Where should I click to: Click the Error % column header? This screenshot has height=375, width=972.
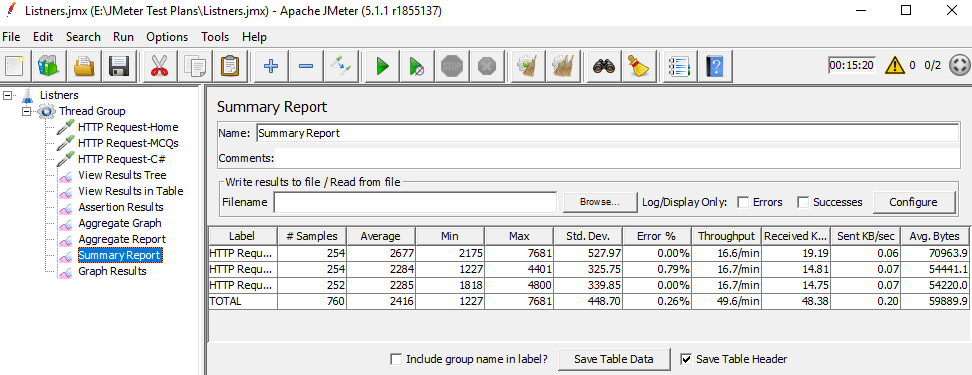[657, 236]
